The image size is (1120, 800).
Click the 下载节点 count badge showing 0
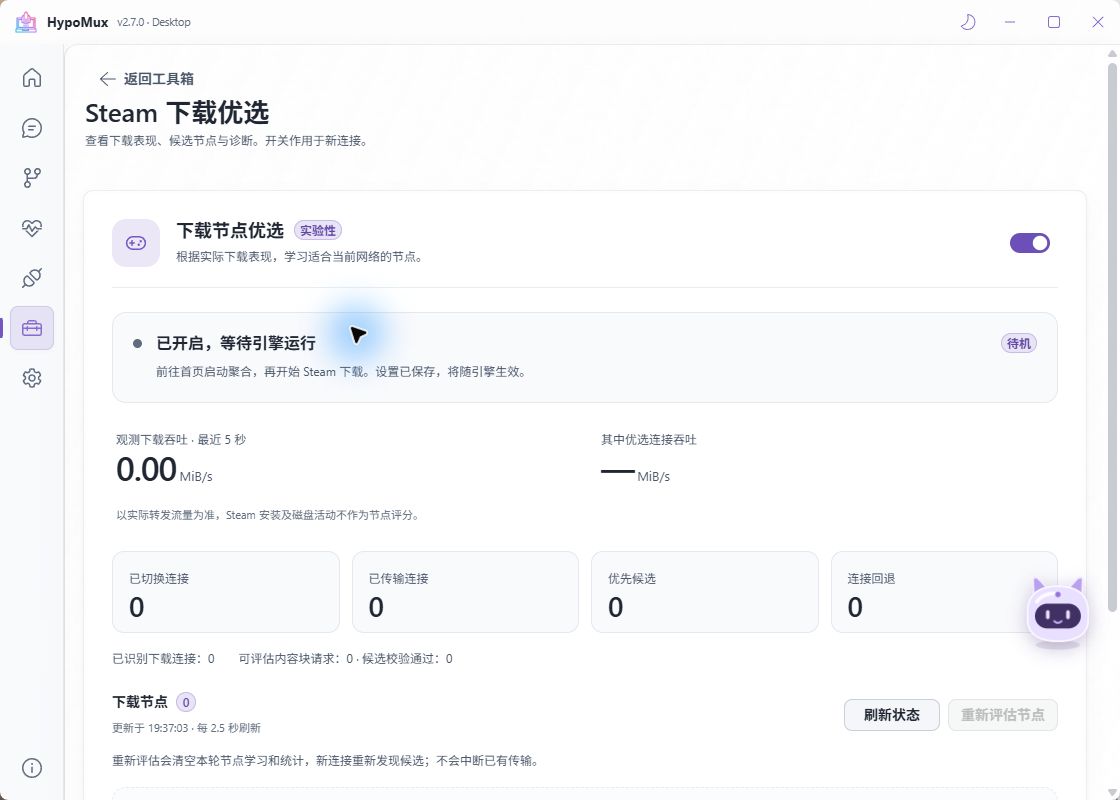pos(186,702)
